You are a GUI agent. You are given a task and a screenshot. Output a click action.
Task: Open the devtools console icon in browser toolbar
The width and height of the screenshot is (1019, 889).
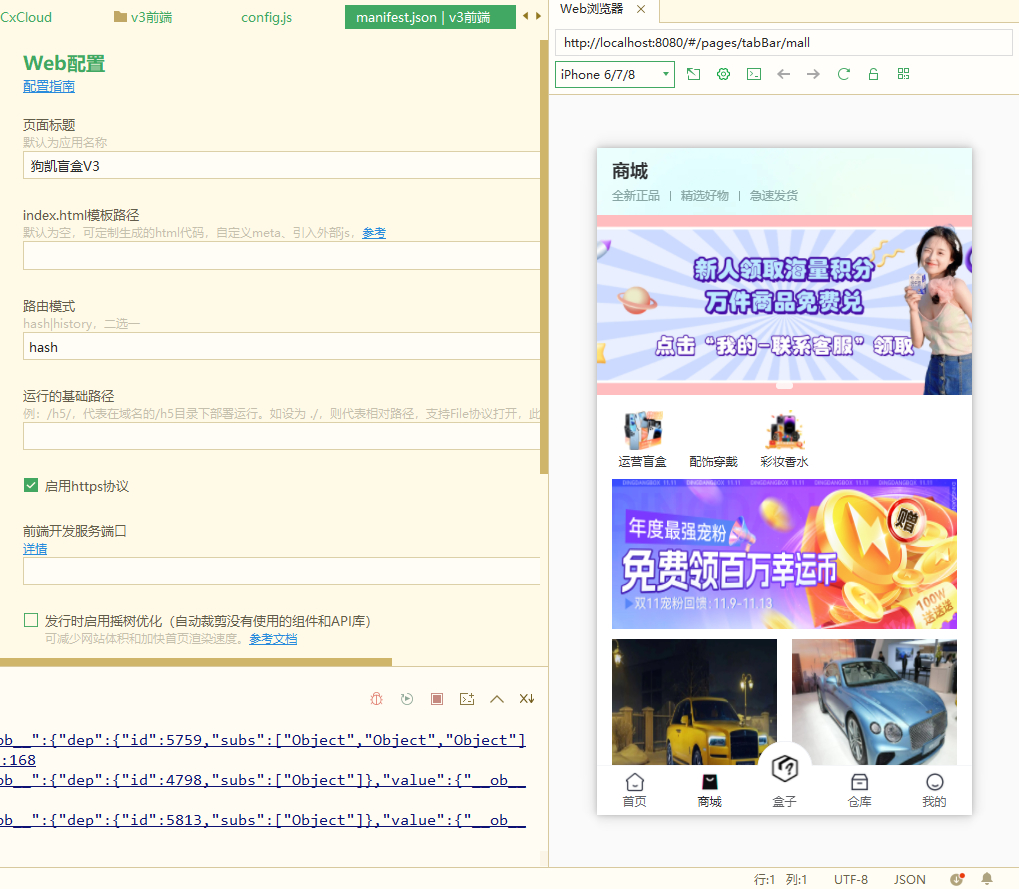754,75
